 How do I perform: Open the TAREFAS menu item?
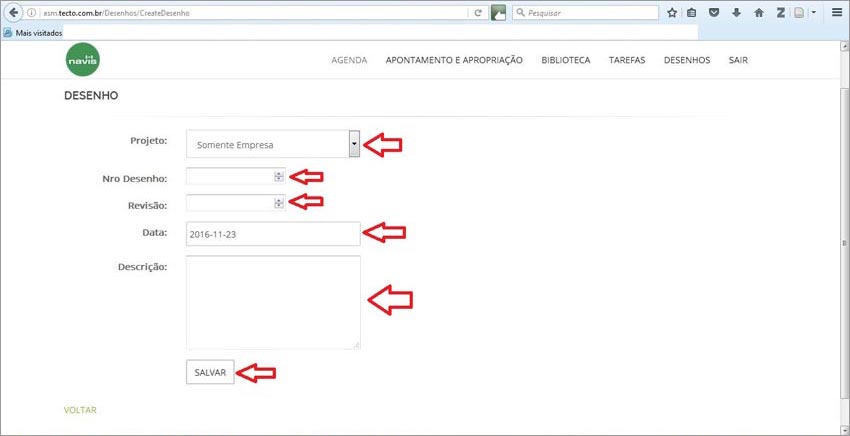[x=627, y=60]
